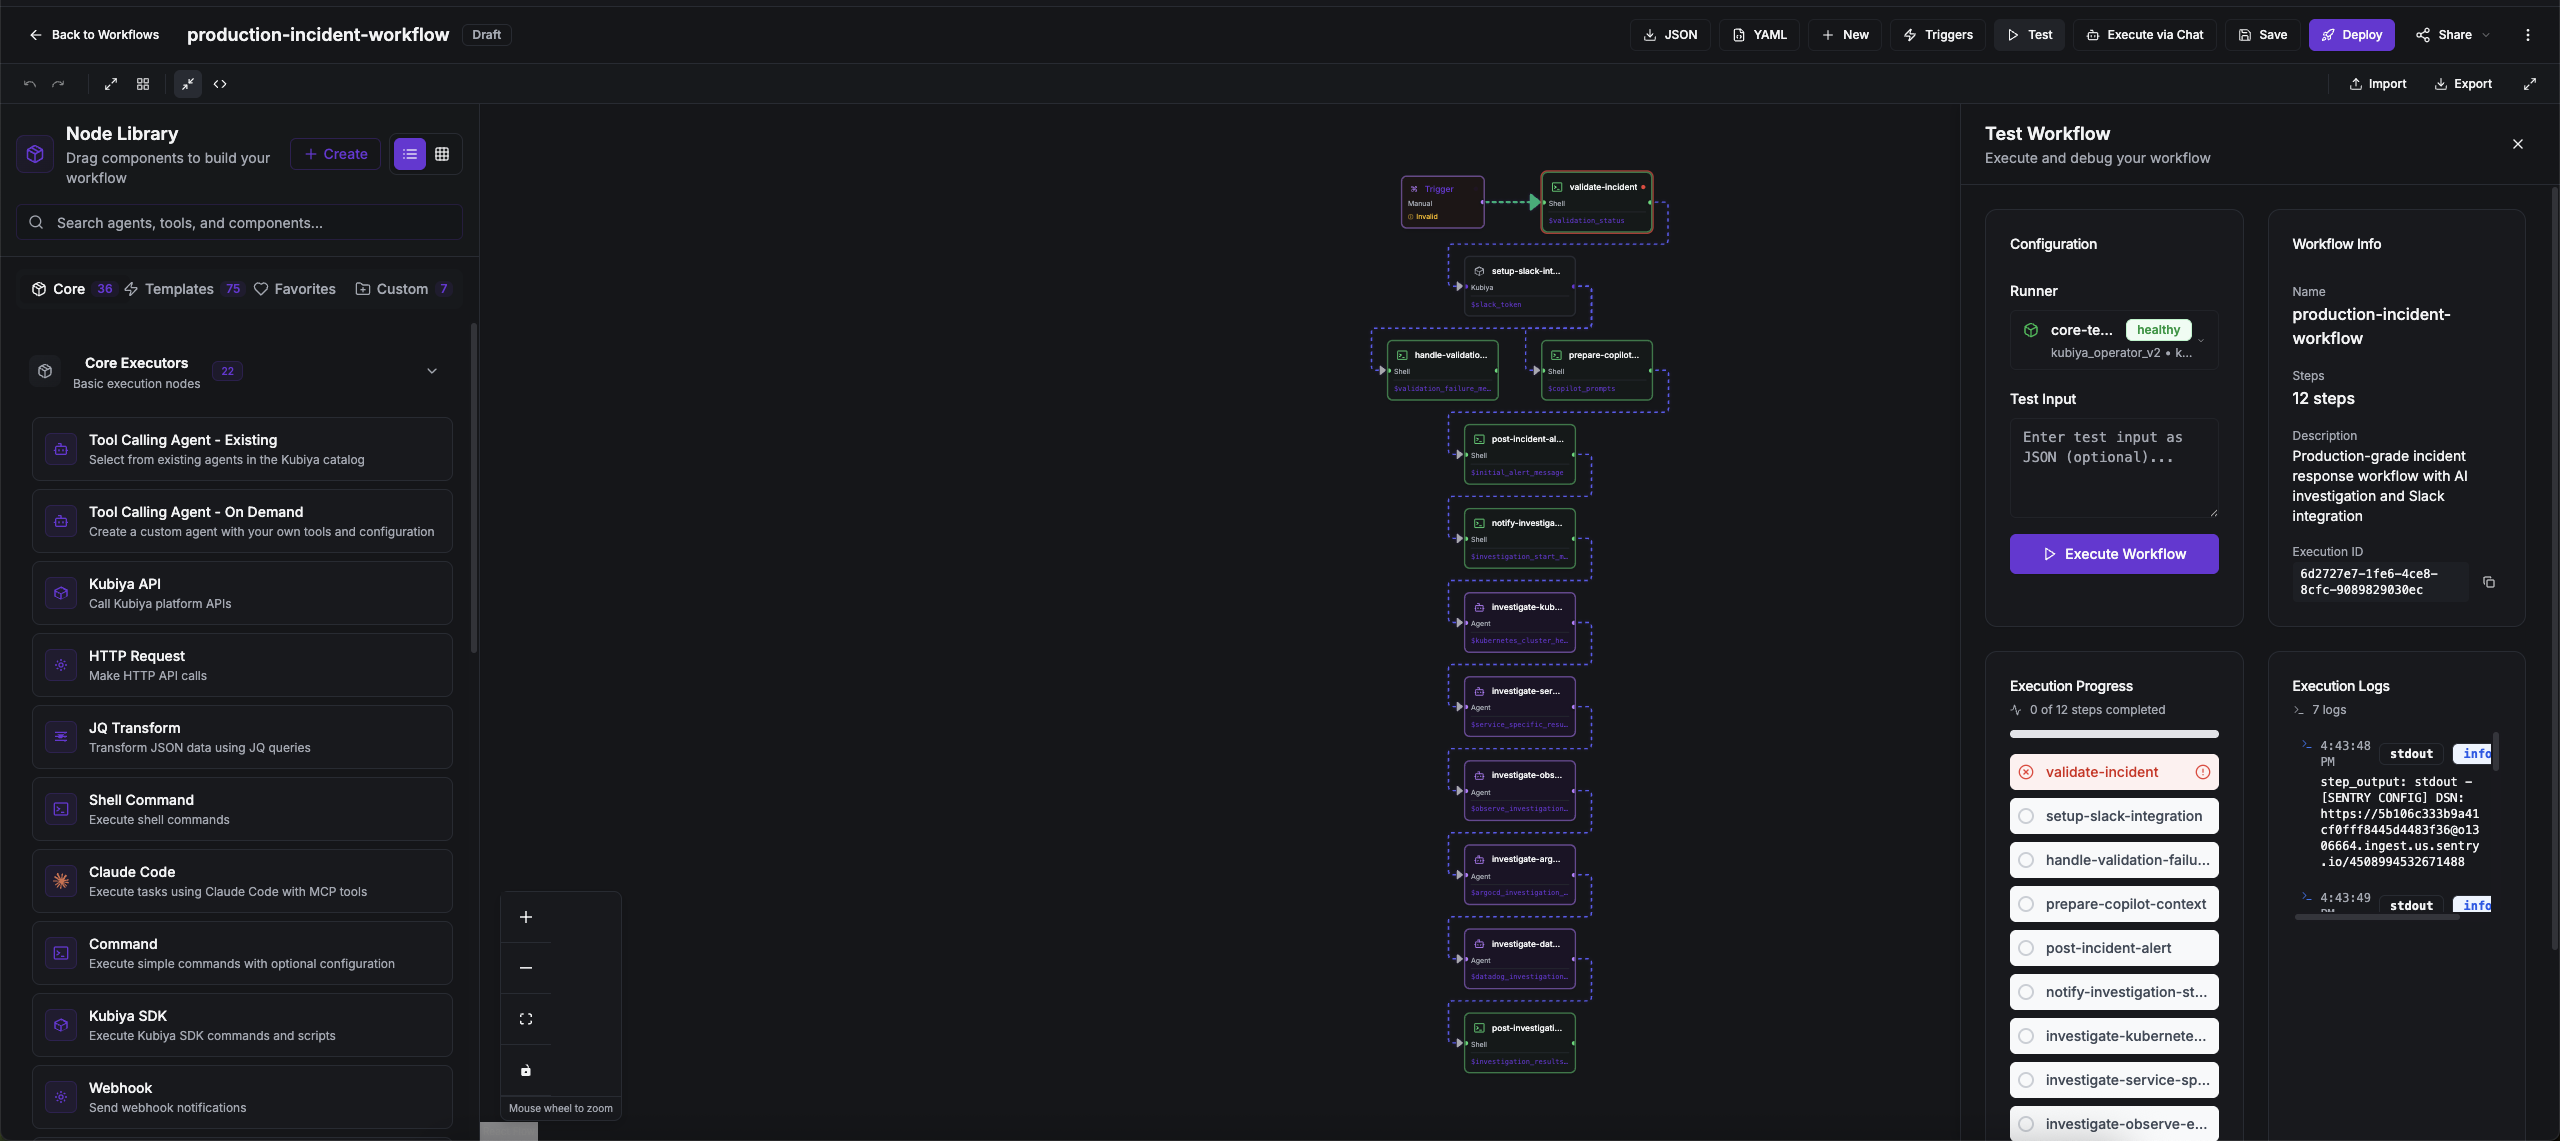Viewport: 2560px width, 1141px height.
Task: Click the Node Library vertical scrollbar
Action: pos(473,488)
